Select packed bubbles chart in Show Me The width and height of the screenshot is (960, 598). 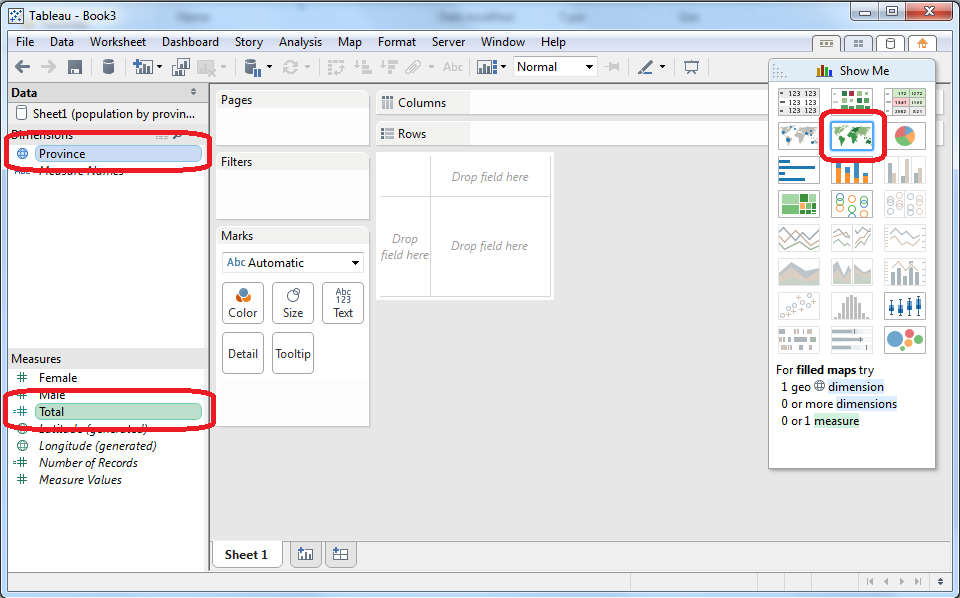click(905, 340)
